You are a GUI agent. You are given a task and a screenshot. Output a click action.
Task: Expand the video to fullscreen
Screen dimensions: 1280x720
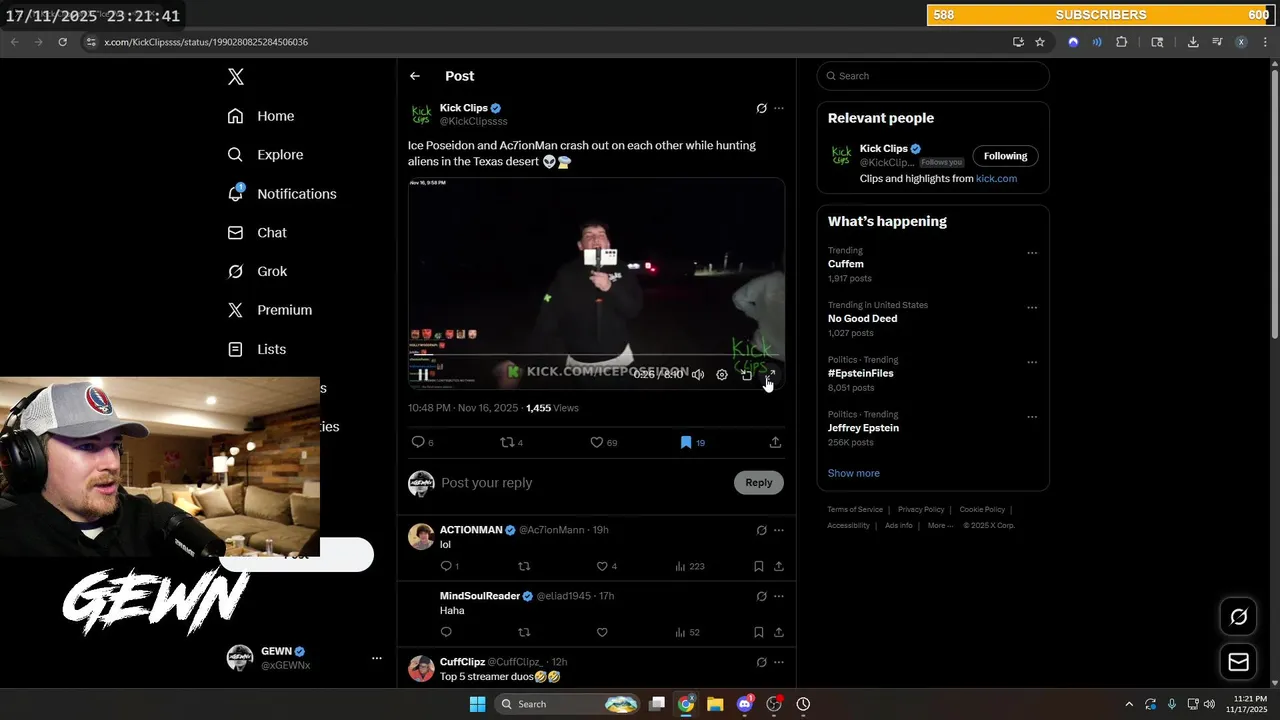click(770, 375)
